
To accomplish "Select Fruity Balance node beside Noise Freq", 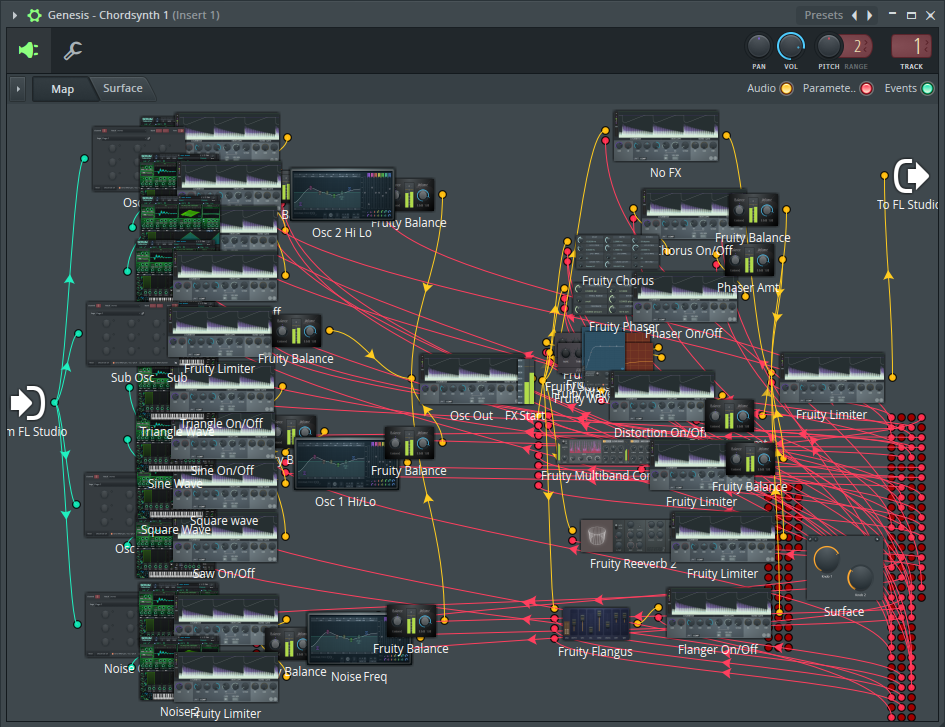I will click(412, 622).
